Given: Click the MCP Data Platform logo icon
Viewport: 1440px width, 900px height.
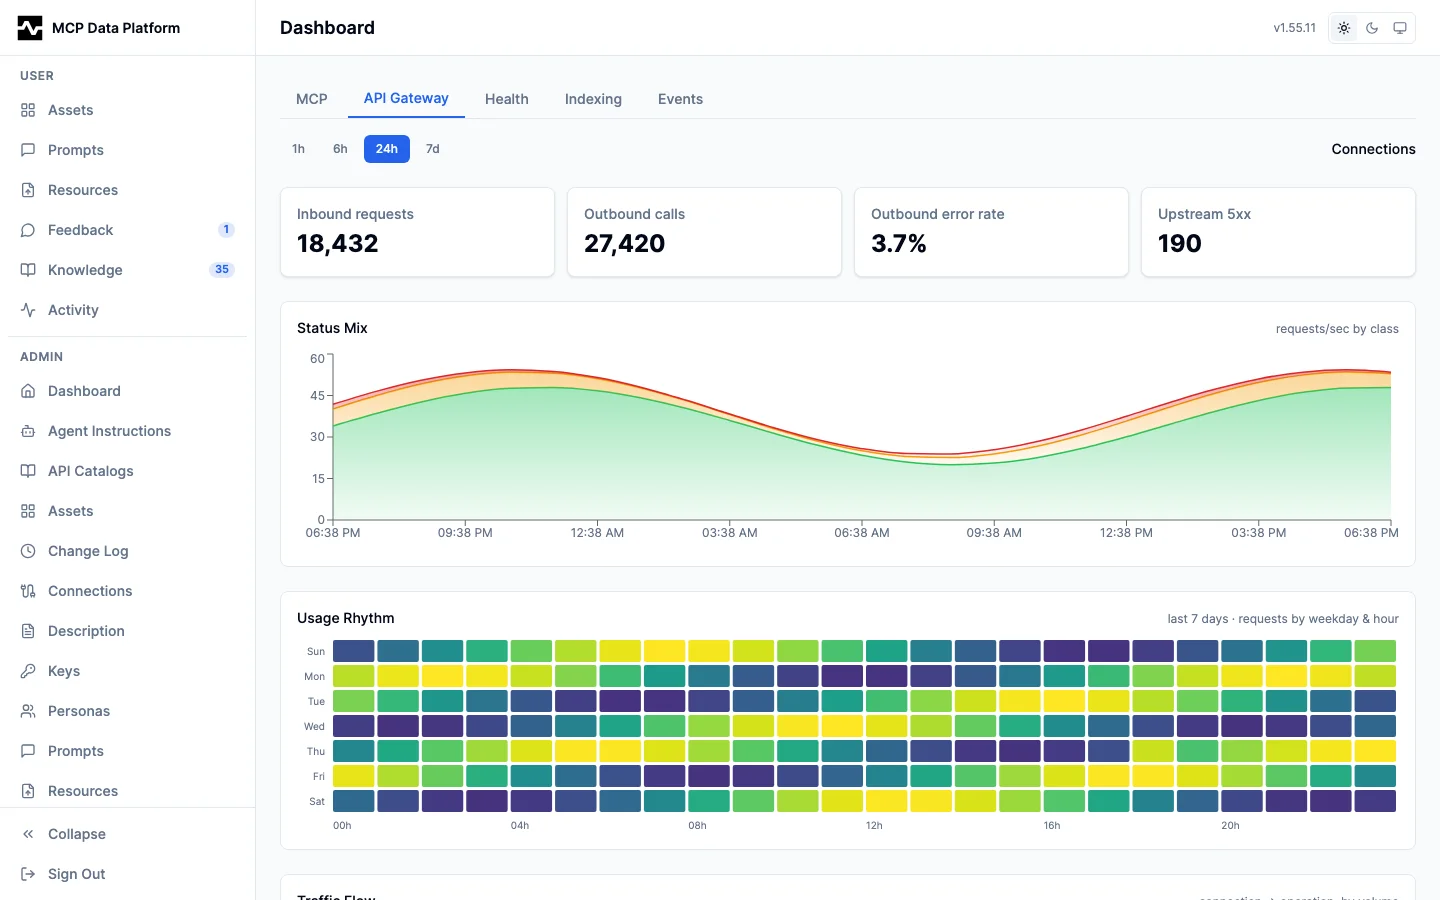Looking at the screenshot, I should (30, 28).
